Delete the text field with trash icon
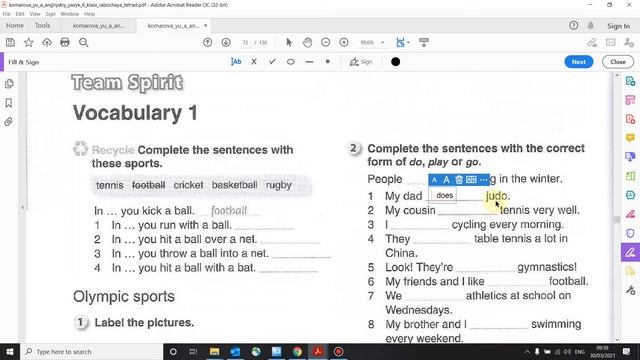Image resolution: width=640 pixels, height=360 pixels. [459, 180]
